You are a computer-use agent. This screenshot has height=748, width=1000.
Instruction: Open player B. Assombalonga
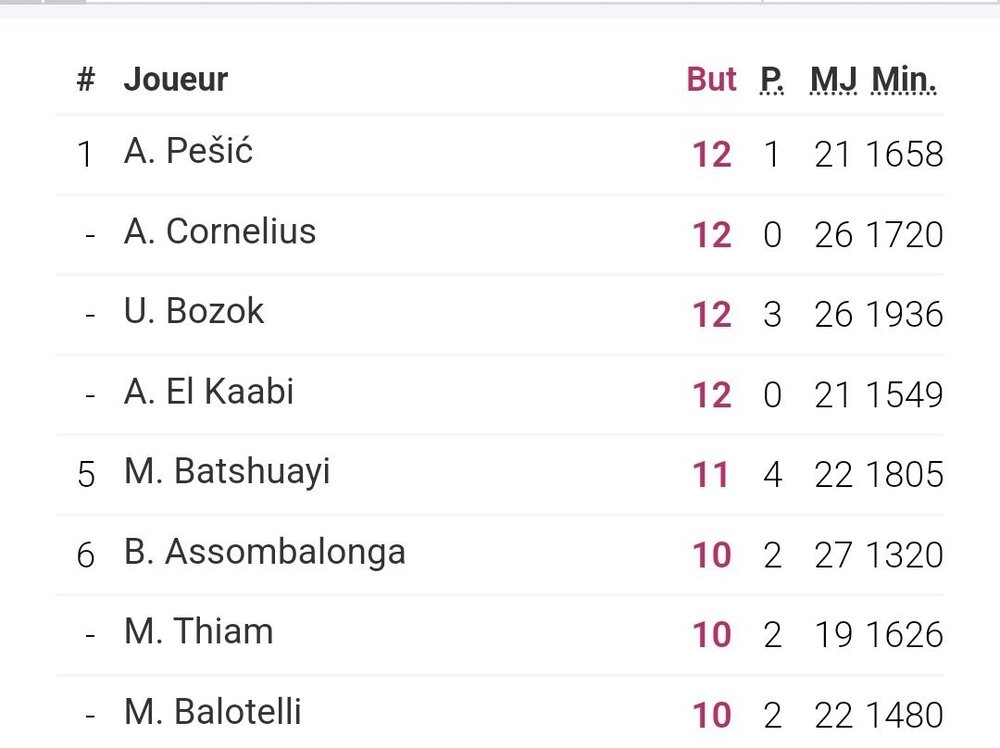(x=265, y=553)
